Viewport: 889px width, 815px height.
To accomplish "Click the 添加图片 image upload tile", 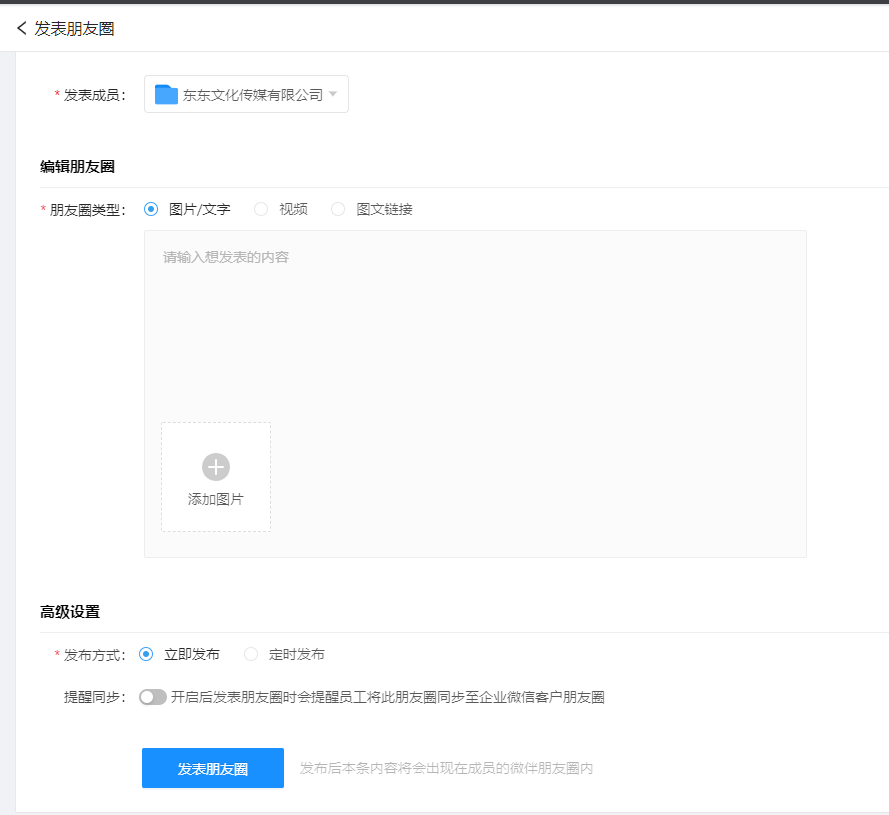I will (215, 476).
